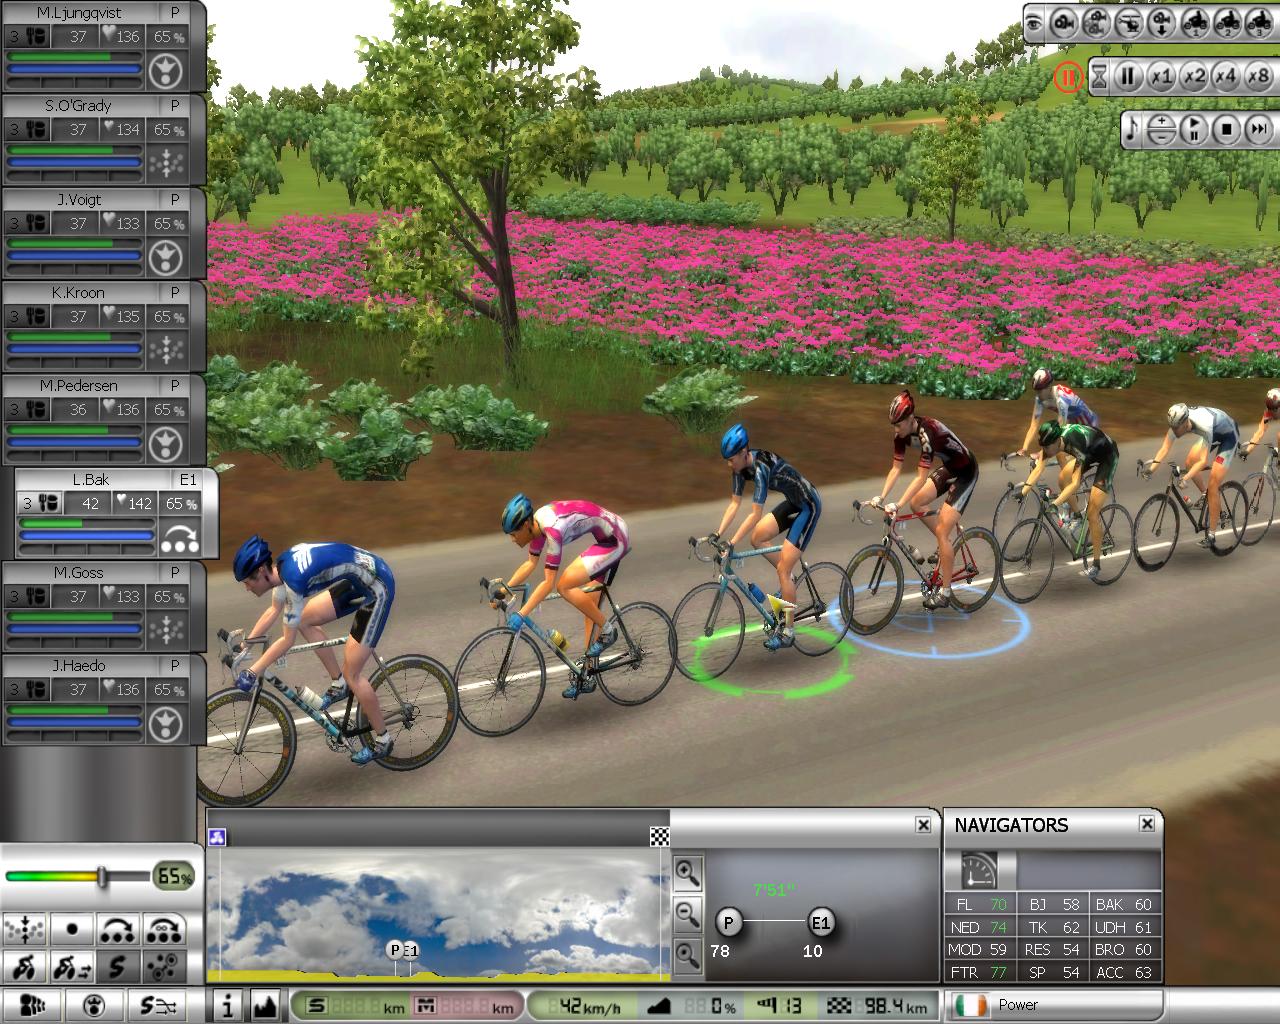Select the E1 breakaway group marker
1280x1024 pixels.
821,923
